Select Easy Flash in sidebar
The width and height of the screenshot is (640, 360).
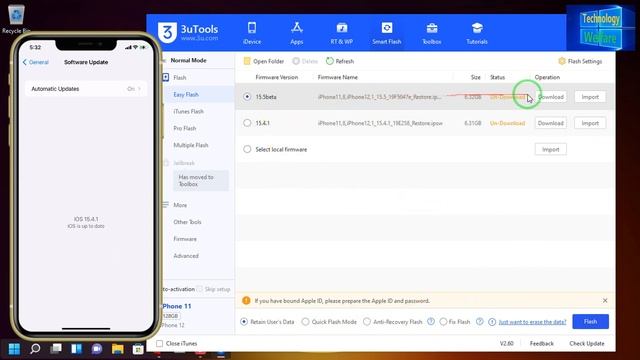click(186, 94)
